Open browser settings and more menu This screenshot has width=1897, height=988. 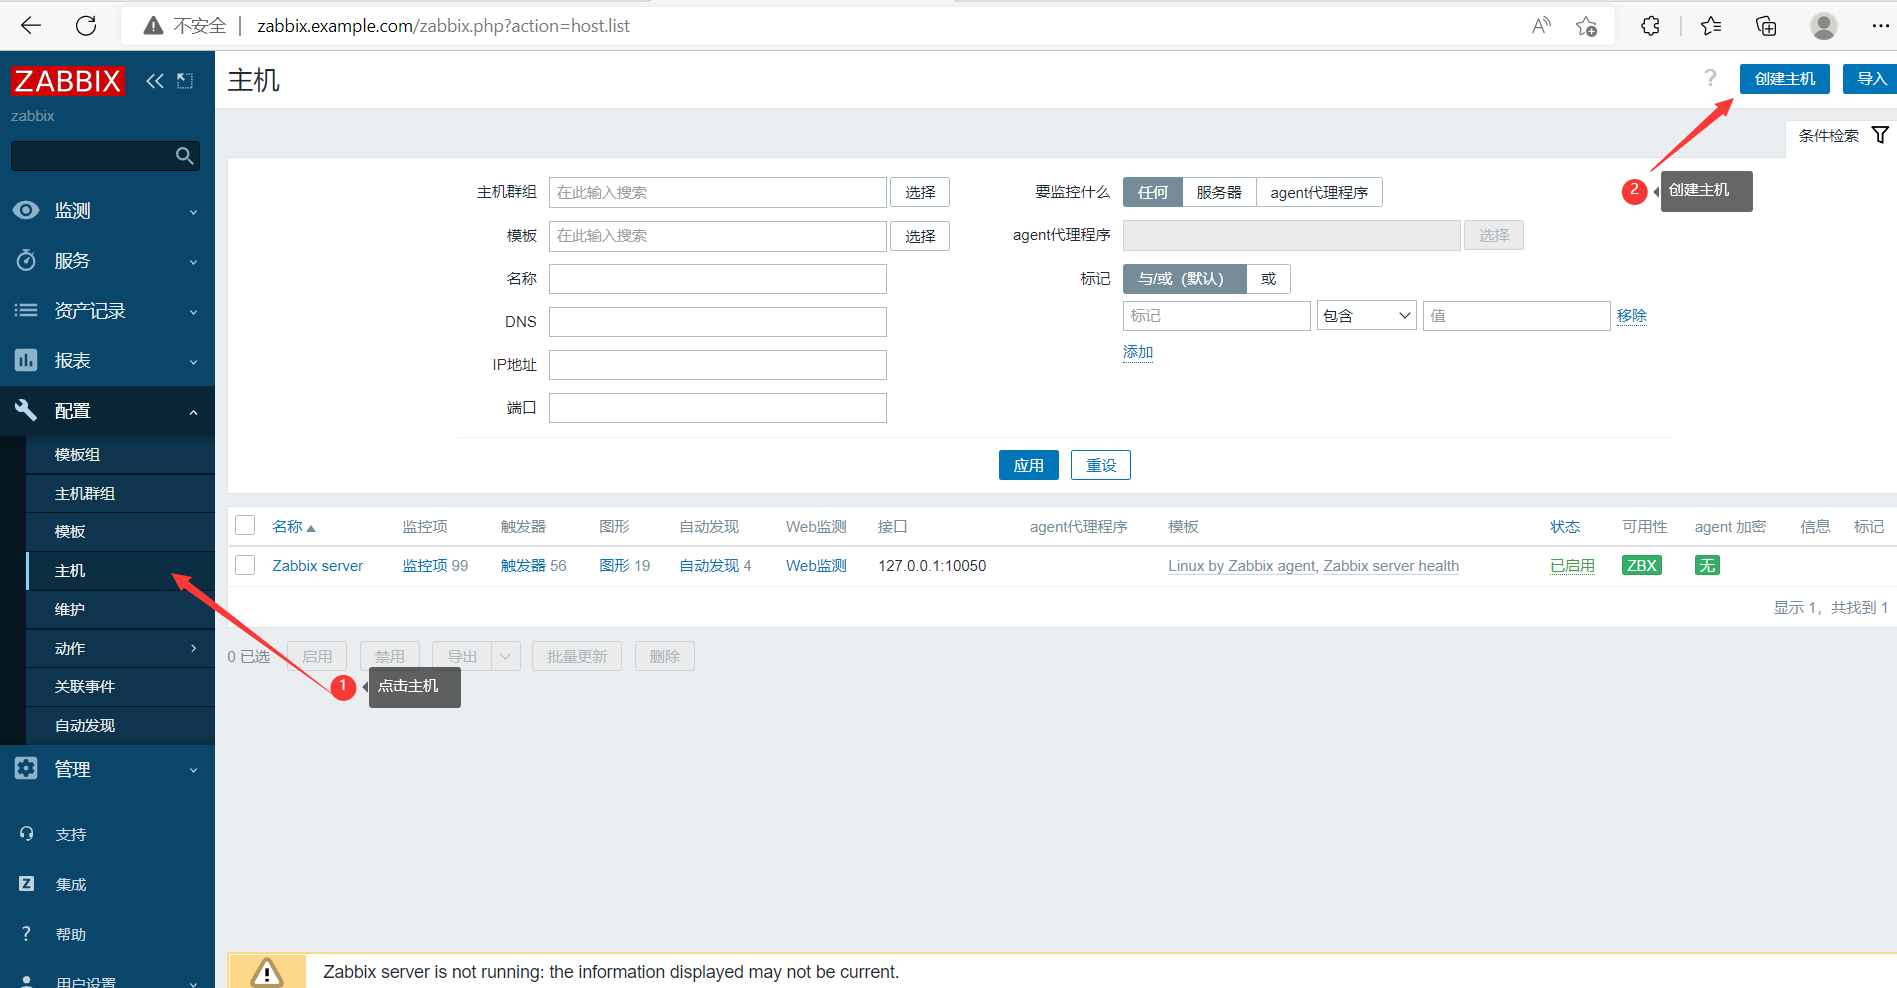(x=1880, y=26)
